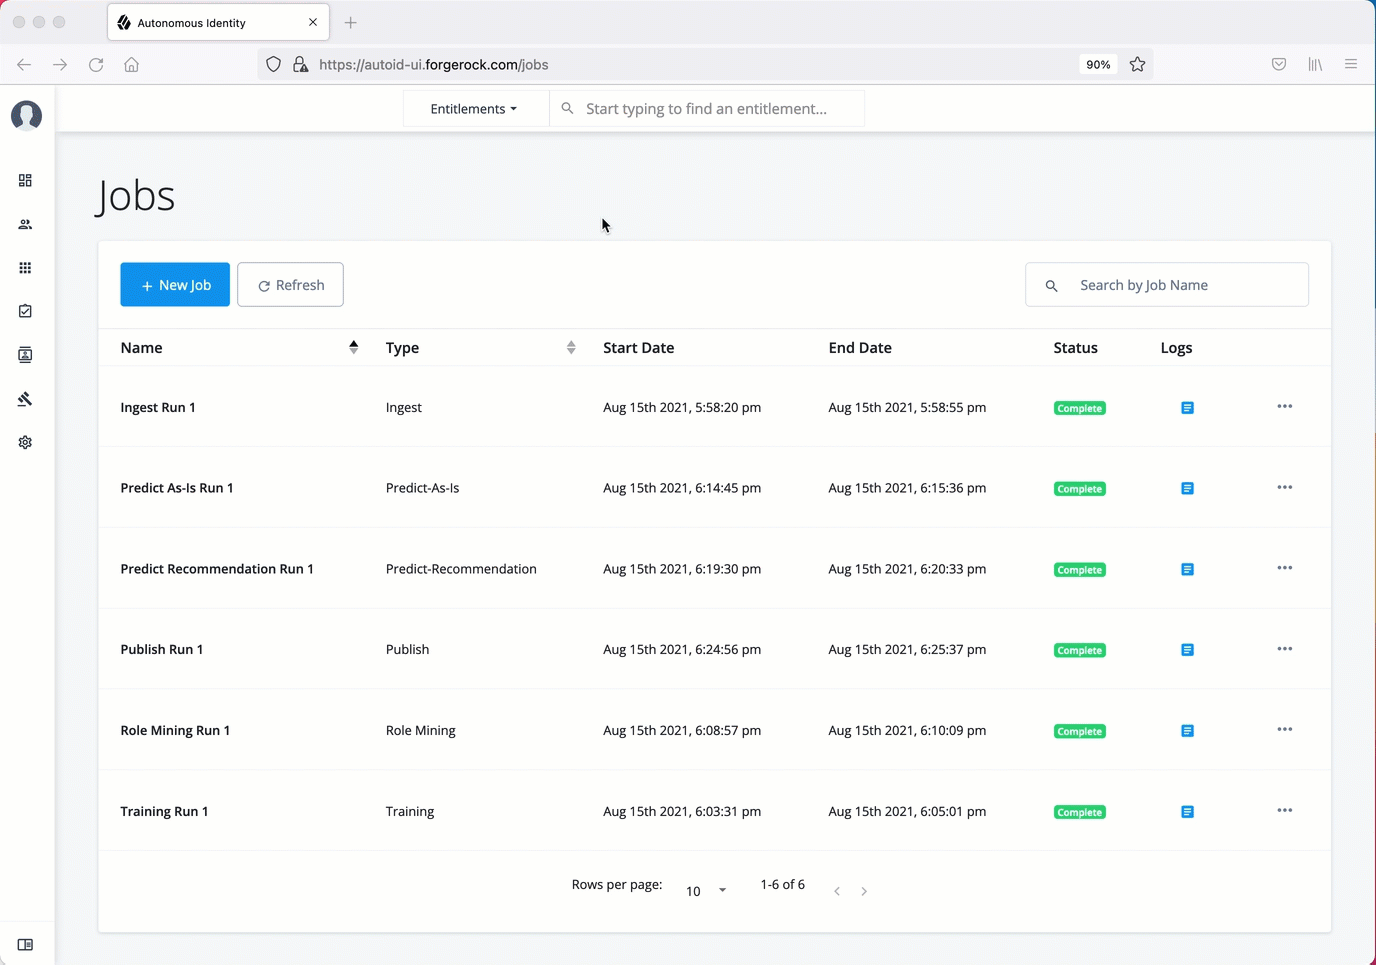Click the gavel rules icon in sidebar
The height and width of the screenshot is (965, 1376).
pyautogui.click(x=25, y=399)
